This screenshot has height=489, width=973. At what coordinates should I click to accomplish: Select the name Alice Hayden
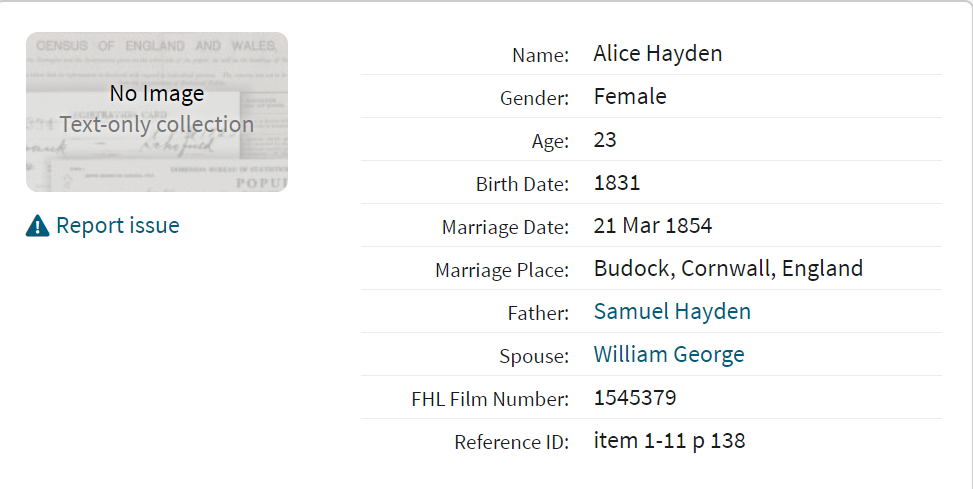click(657, 54)
